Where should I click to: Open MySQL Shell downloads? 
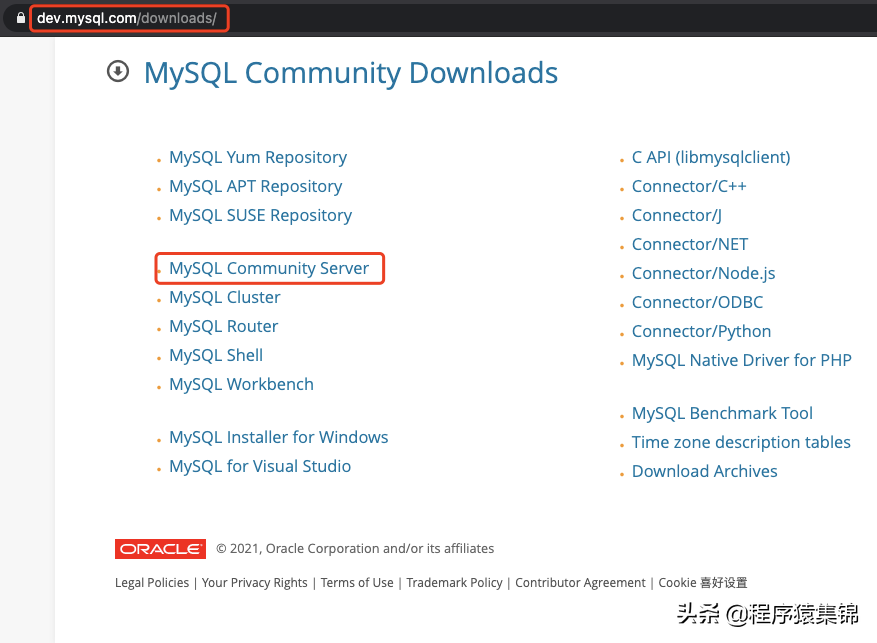216,356
